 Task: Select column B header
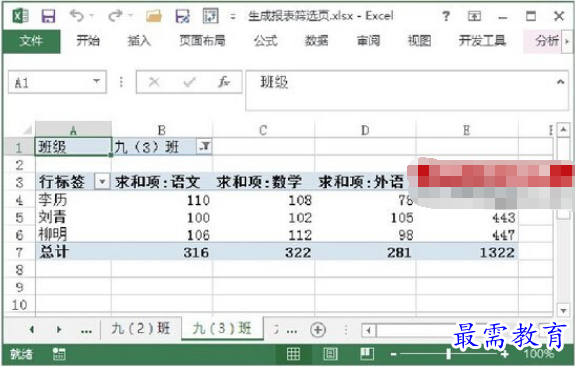coord(162,130)
